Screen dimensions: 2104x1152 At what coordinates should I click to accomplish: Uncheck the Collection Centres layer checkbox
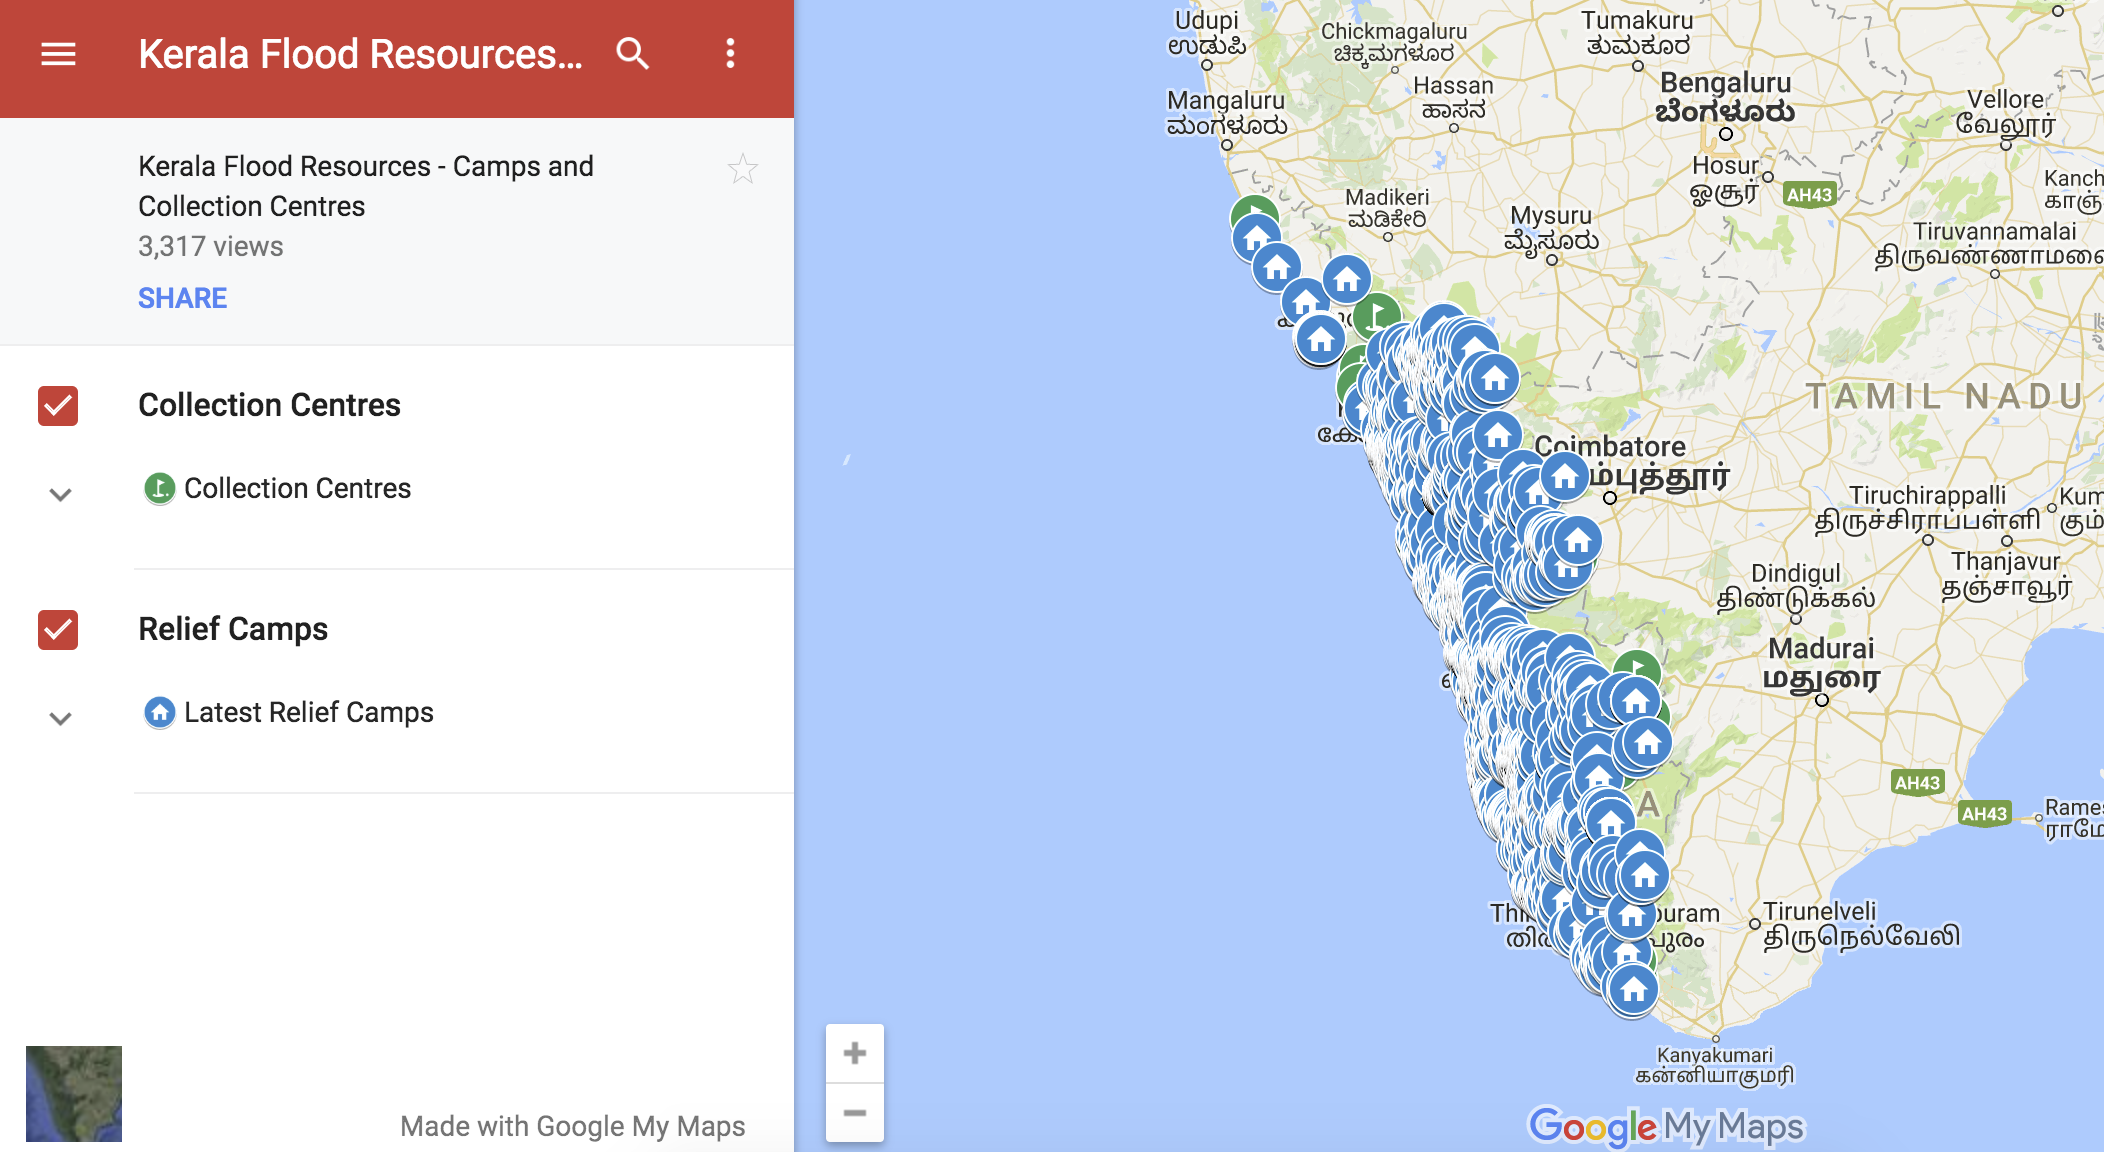pyautogui.click(x=58, y=406)
